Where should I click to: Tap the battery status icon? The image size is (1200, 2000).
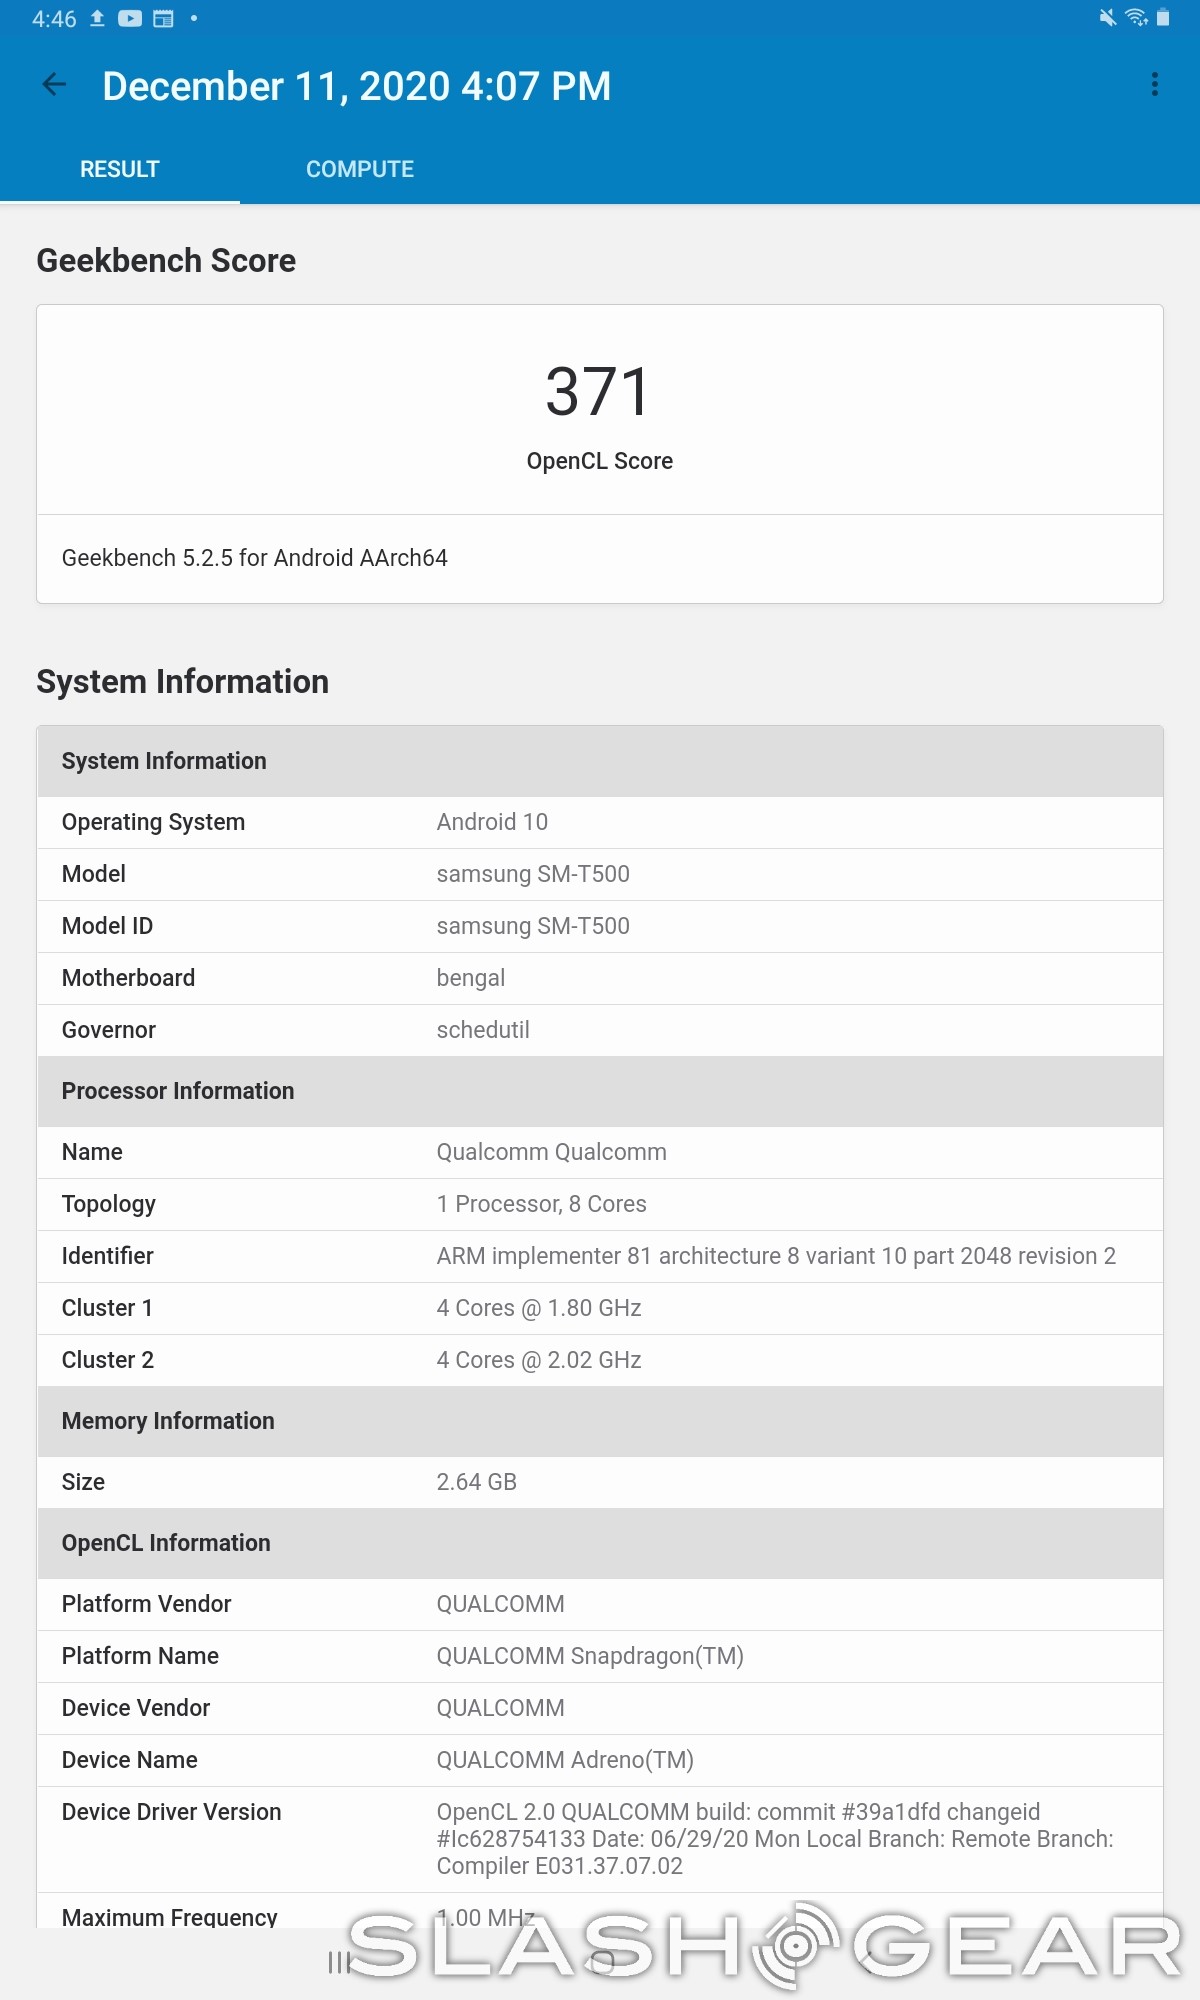point(1163,18)
